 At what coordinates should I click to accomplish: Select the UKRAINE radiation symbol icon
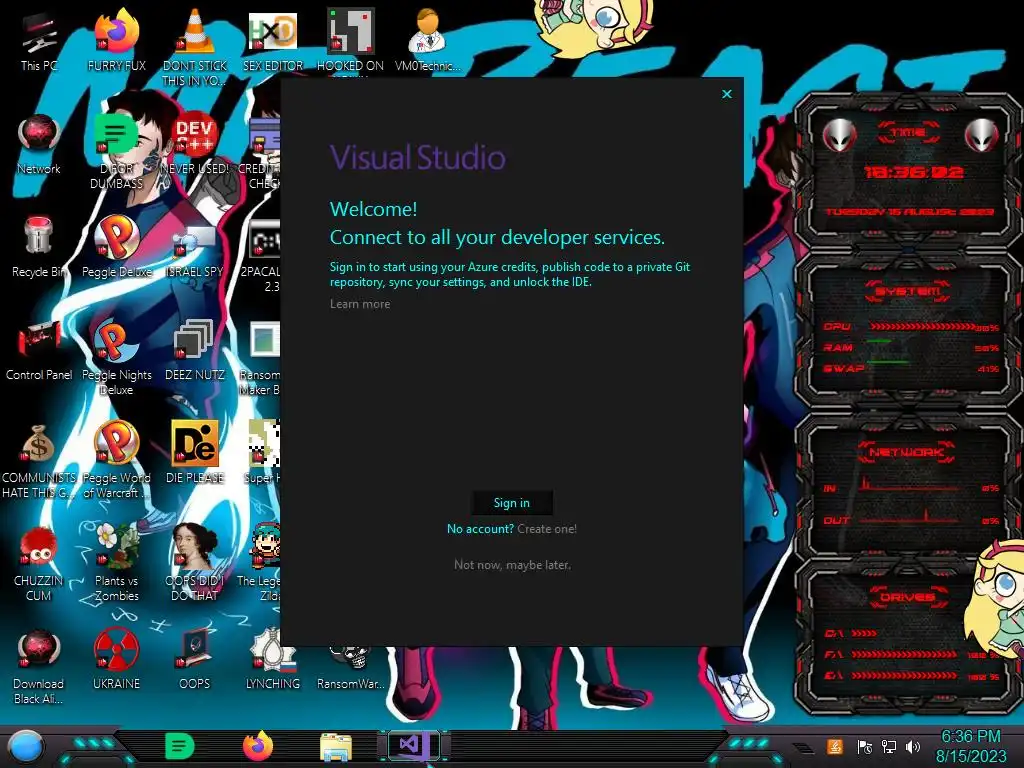tap(117, 660)
